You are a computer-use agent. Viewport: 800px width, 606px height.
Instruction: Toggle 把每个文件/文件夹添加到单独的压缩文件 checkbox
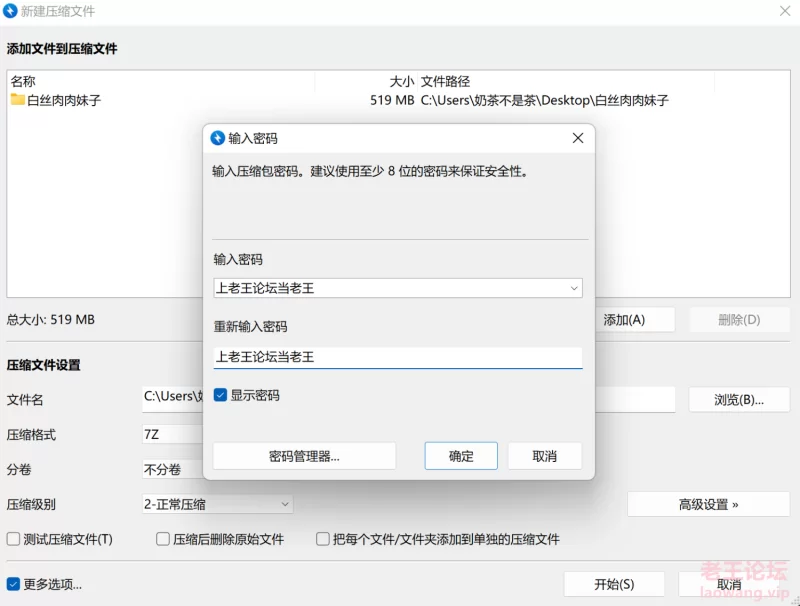click(x=323, y=539)
